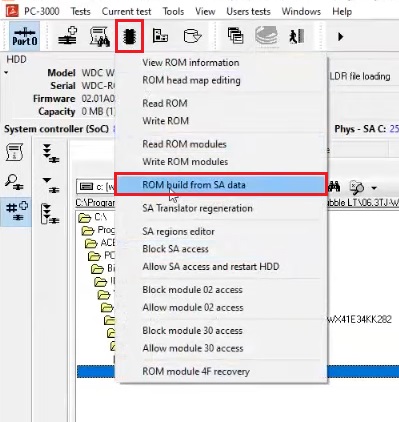
Task: Click the PC-3000 logo icon
Action: 12,11
